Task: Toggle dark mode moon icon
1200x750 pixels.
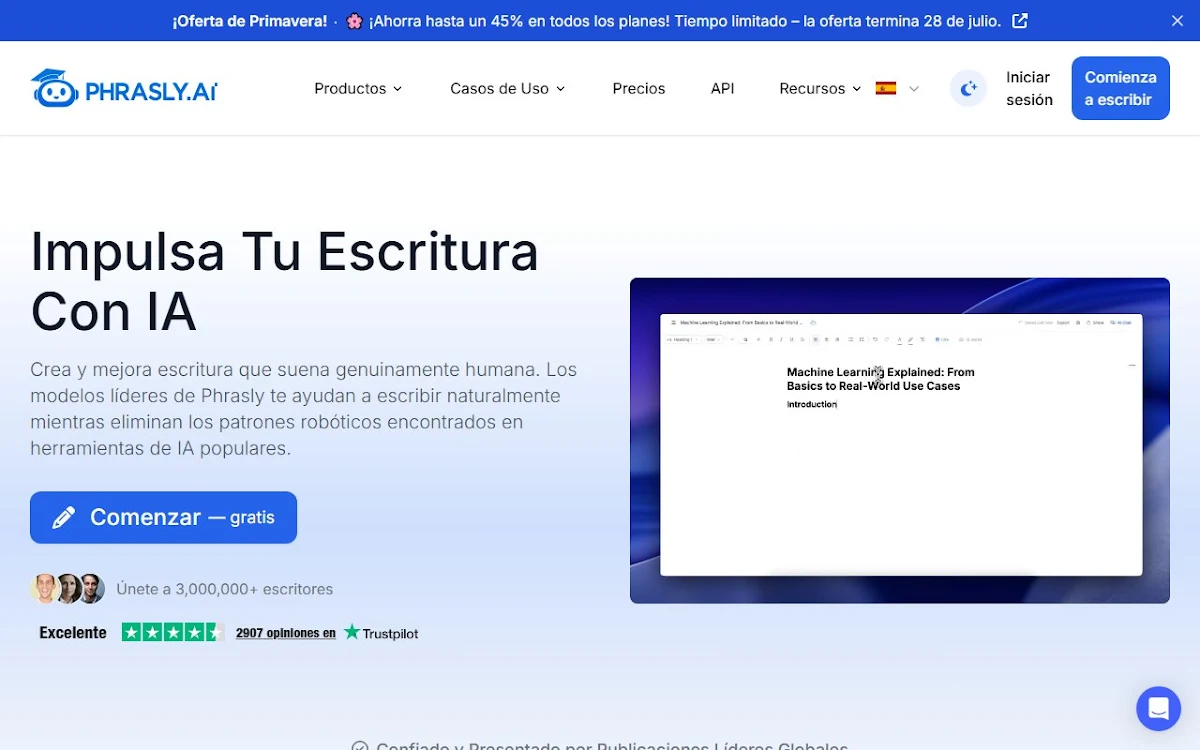Action: (x=968, y=89)
